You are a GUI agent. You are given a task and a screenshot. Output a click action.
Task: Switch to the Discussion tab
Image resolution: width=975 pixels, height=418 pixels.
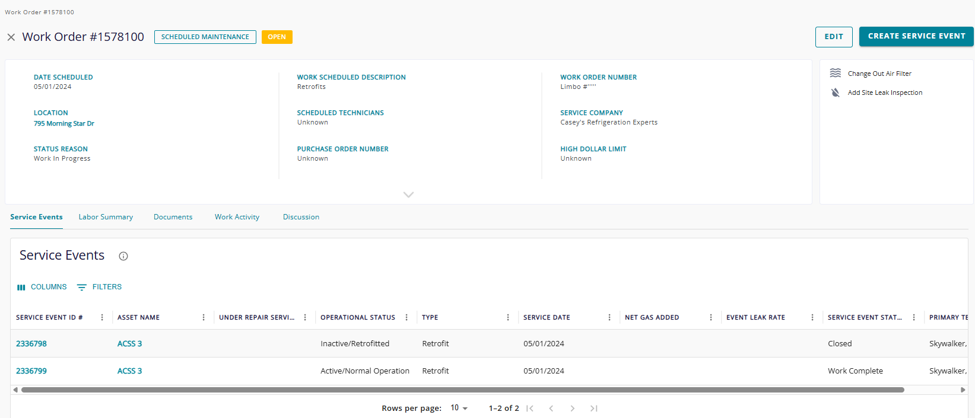[x=301, y=217]
